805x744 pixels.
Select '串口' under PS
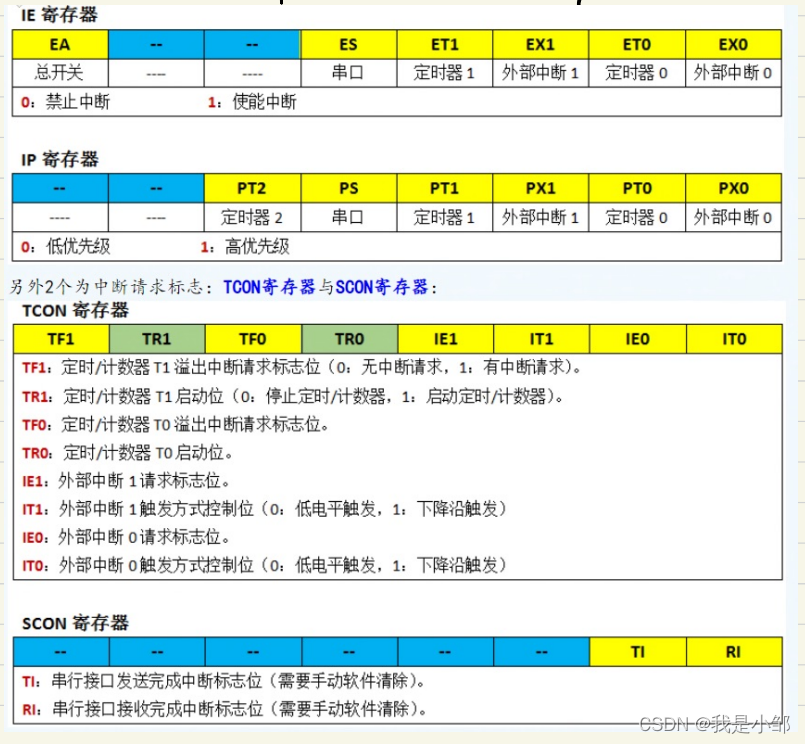349,217
